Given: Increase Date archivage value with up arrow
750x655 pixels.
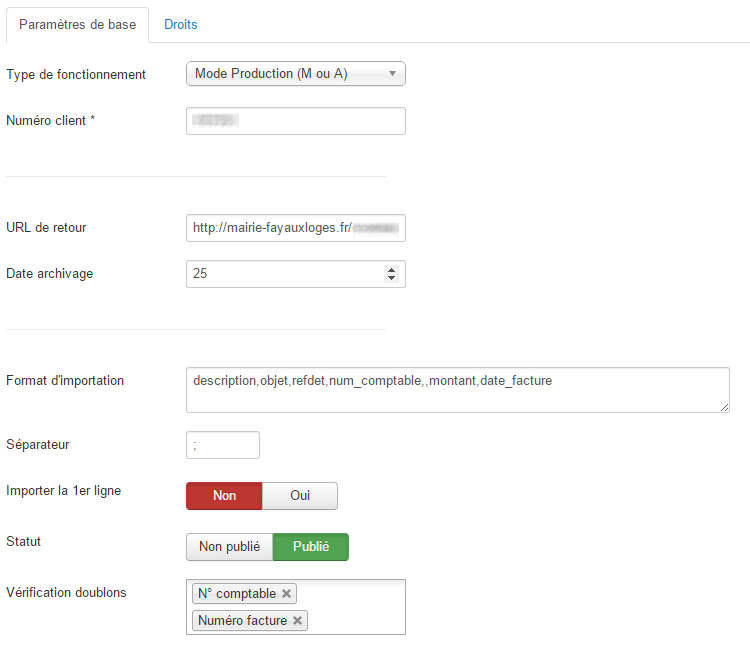Looking at the screenshot, I should coord(391,269).
